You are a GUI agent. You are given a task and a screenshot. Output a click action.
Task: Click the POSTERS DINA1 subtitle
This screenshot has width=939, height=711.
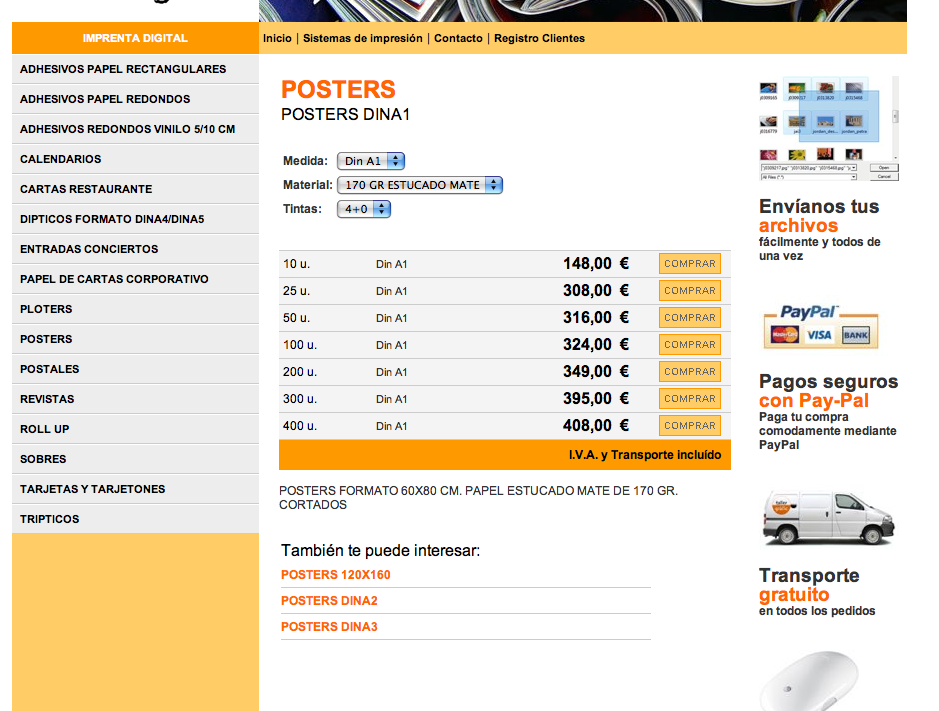click(x=346, y=114)
